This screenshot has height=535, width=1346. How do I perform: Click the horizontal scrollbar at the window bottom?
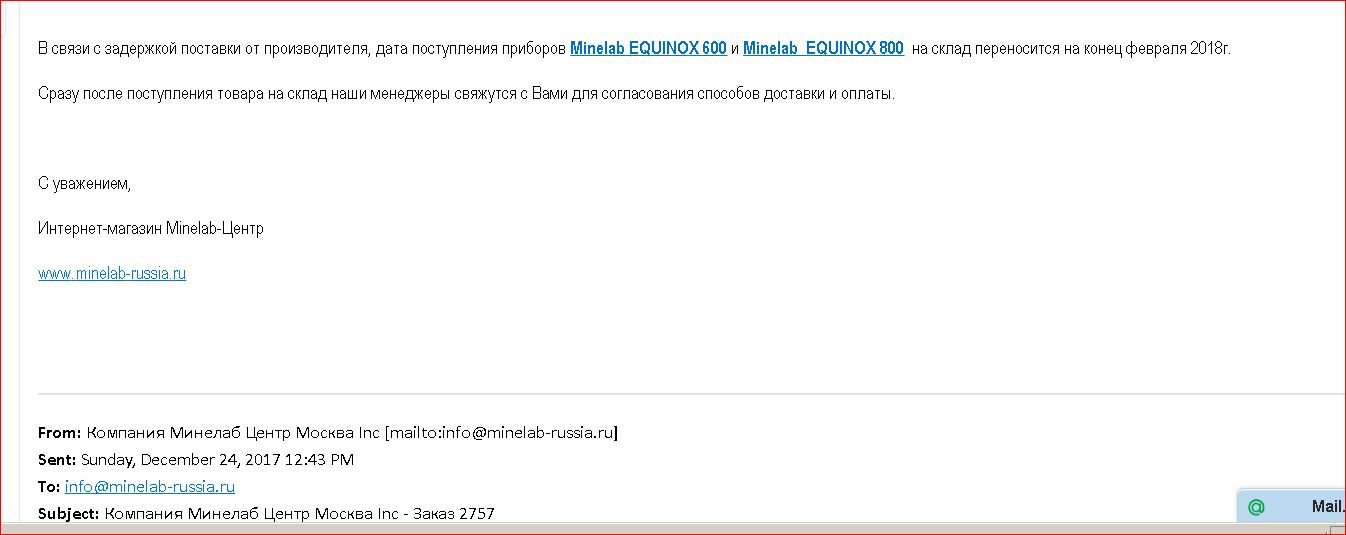click(600, 527)
